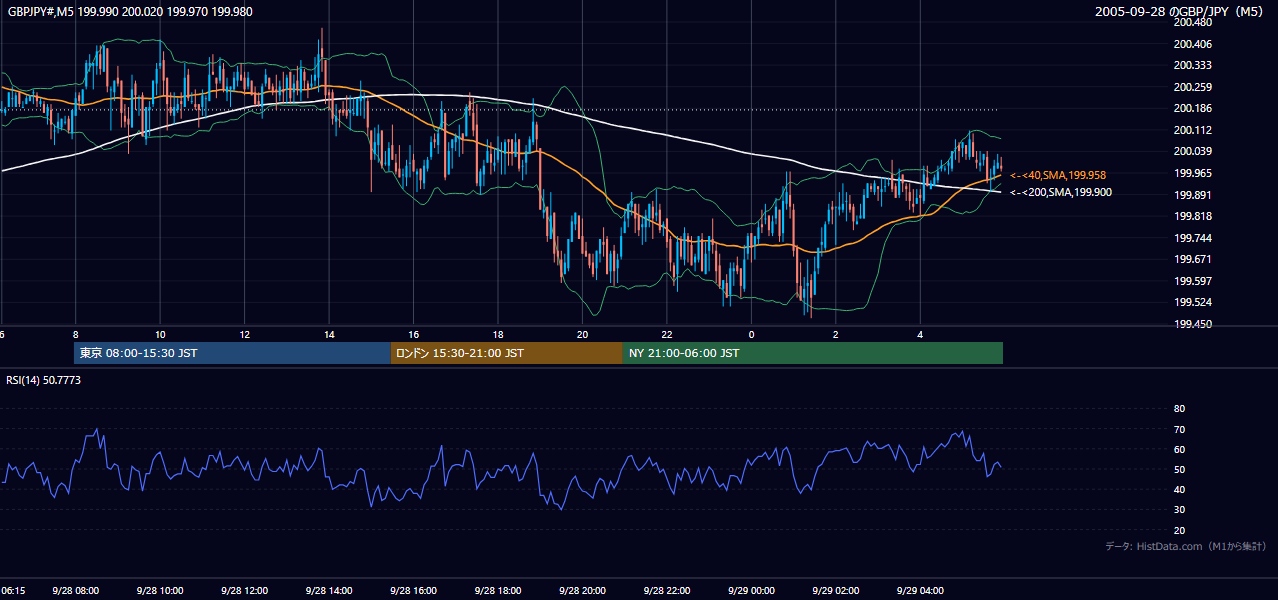The image size is (1278, 600).
Task: Click hour label 8 under the price chart
Action: coord(75,334)
